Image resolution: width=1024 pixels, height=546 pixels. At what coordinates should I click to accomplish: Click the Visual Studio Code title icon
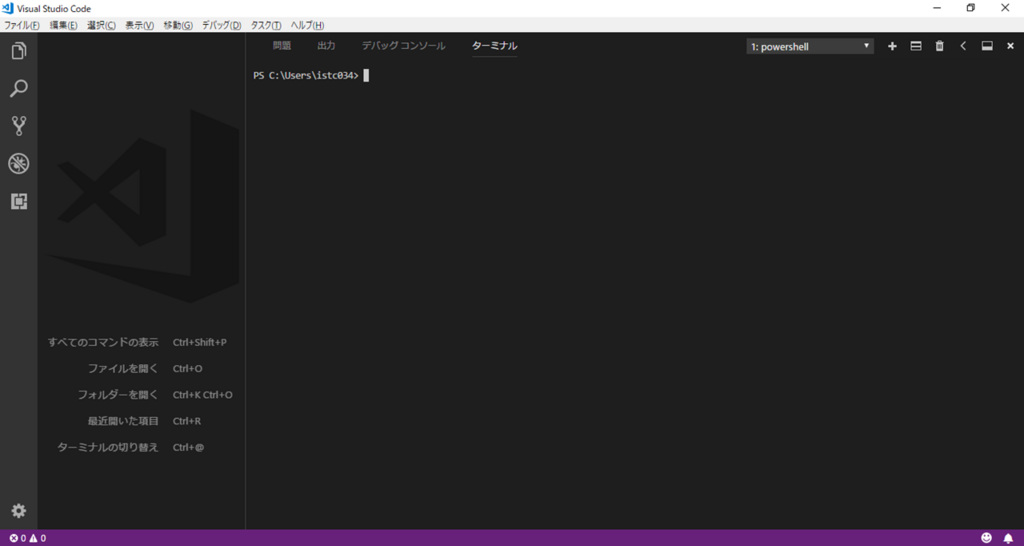point(8,8)
